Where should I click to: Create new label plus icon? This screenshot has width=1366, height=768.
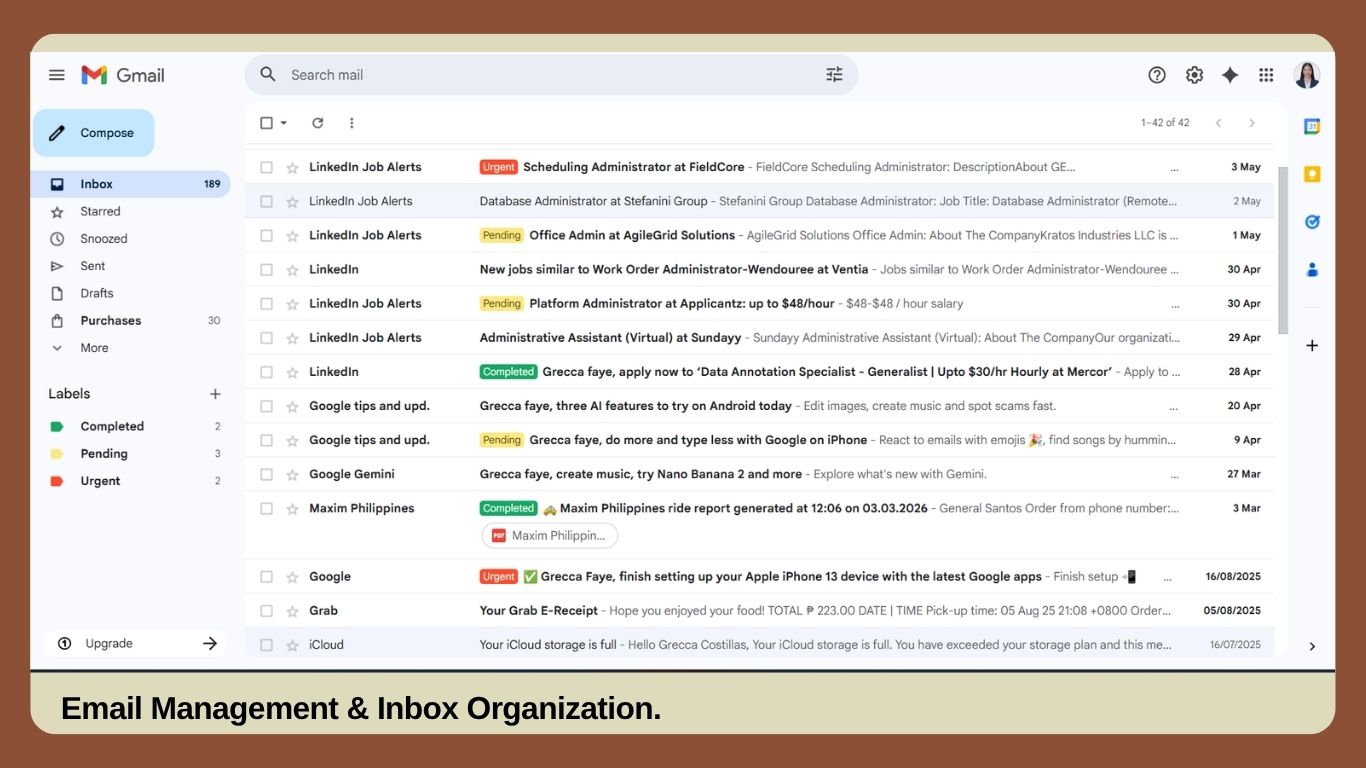(215, 394)
